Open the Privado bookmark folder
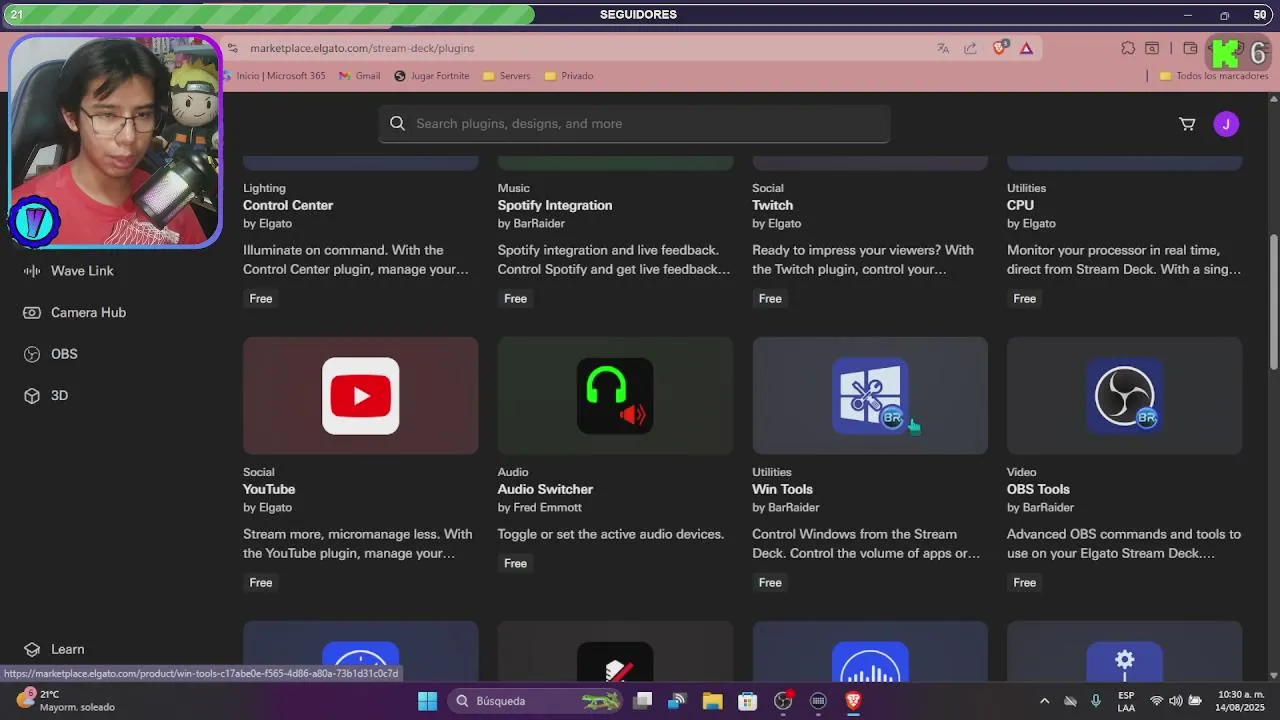 click(x=569, y=76)
